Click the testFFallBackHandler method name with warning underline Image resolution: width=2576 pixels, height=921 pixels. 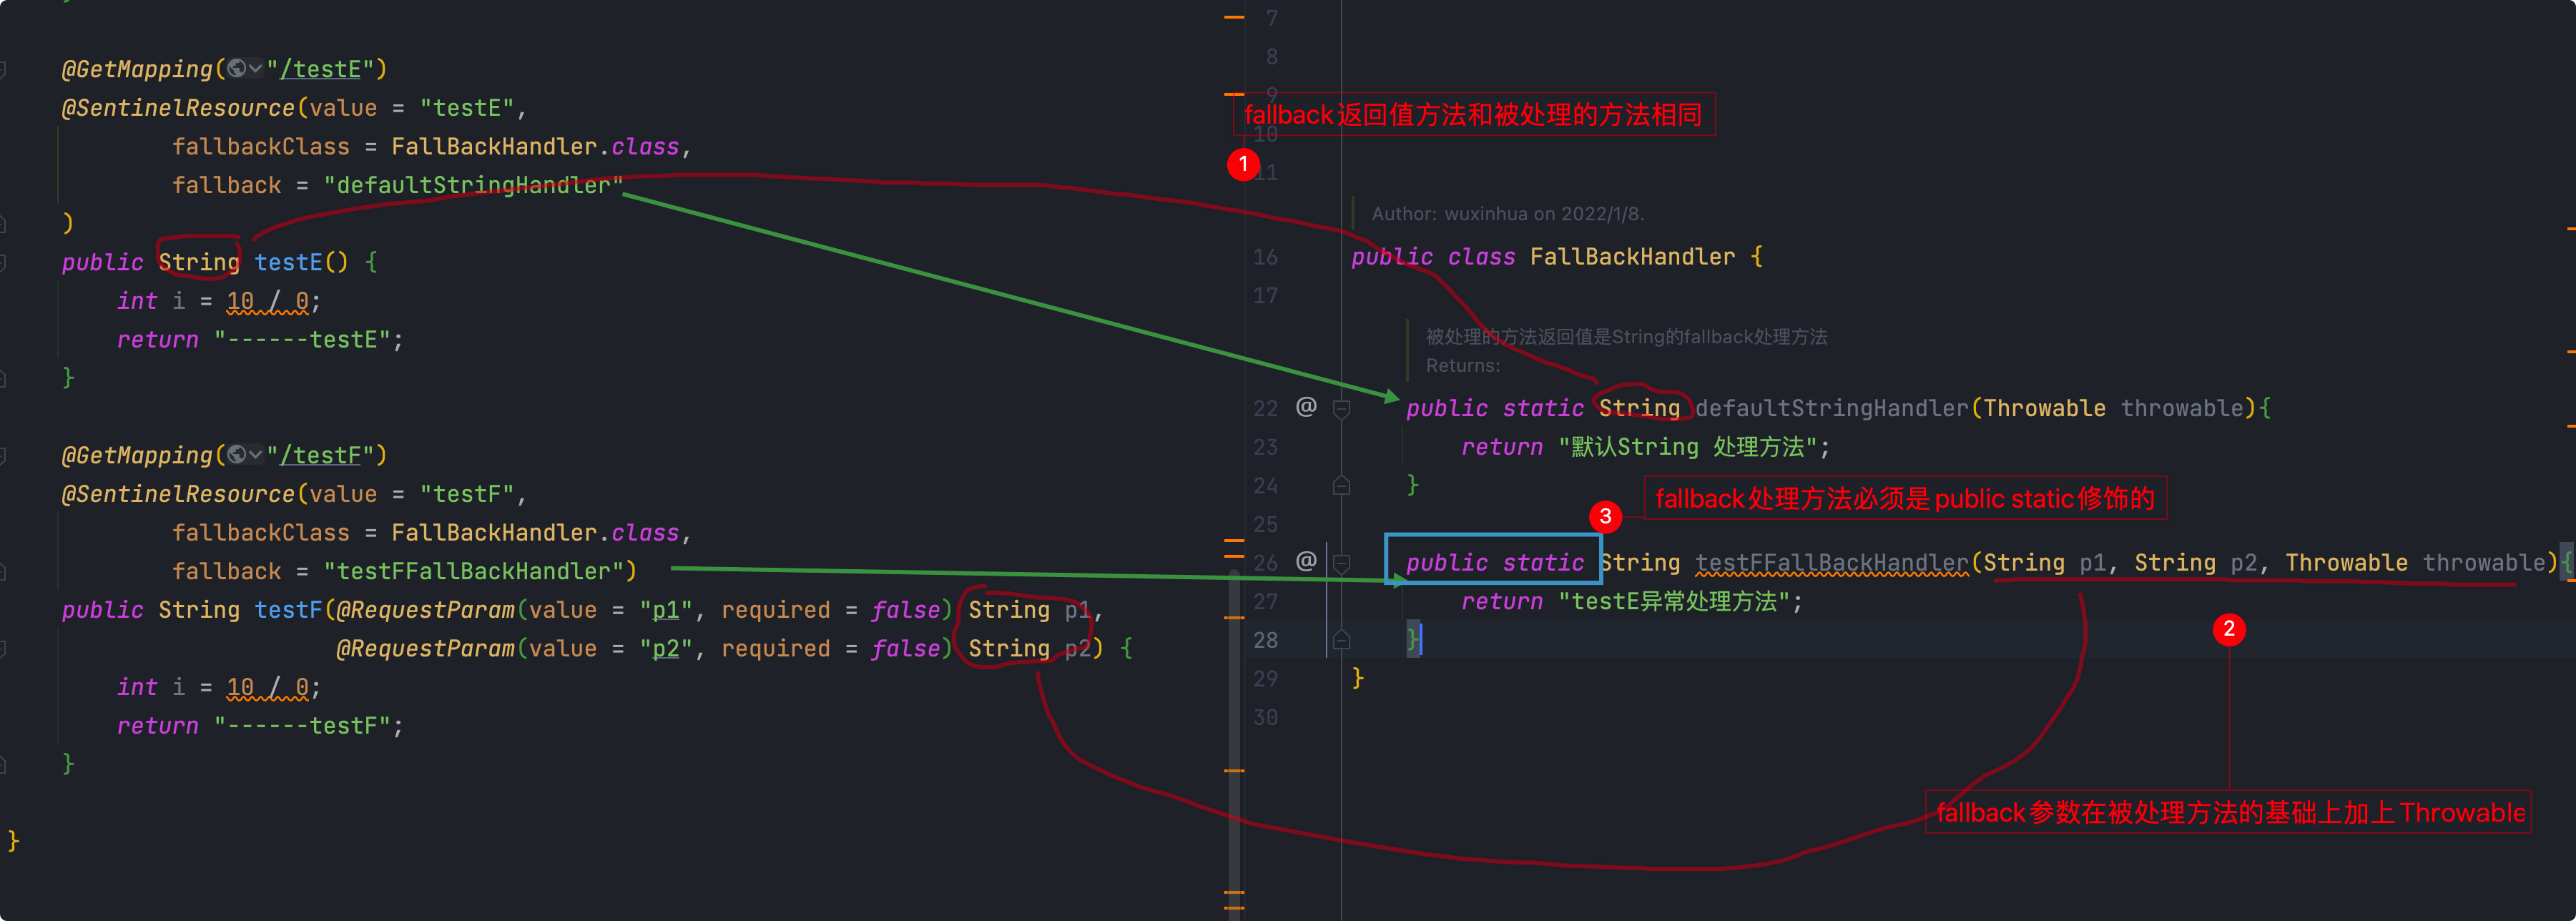tap(1831, 563)
